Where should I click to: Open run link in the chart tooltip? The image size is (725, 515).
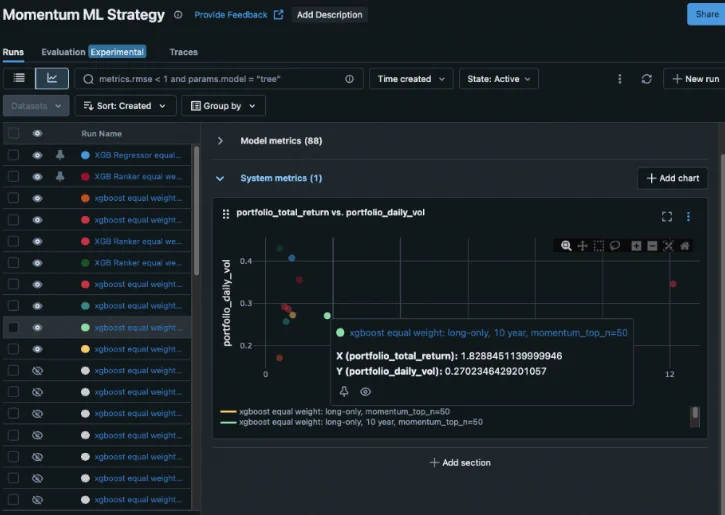point(488,332)
